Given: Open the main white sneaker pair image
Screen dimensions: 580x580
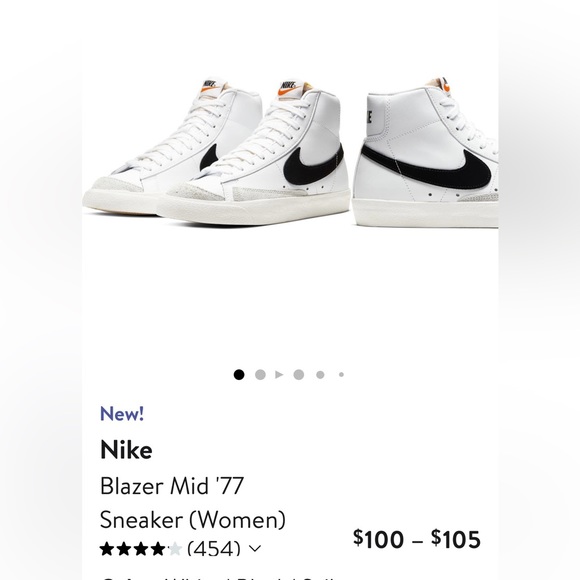Looking at the screenshot, I should point(217,152).
